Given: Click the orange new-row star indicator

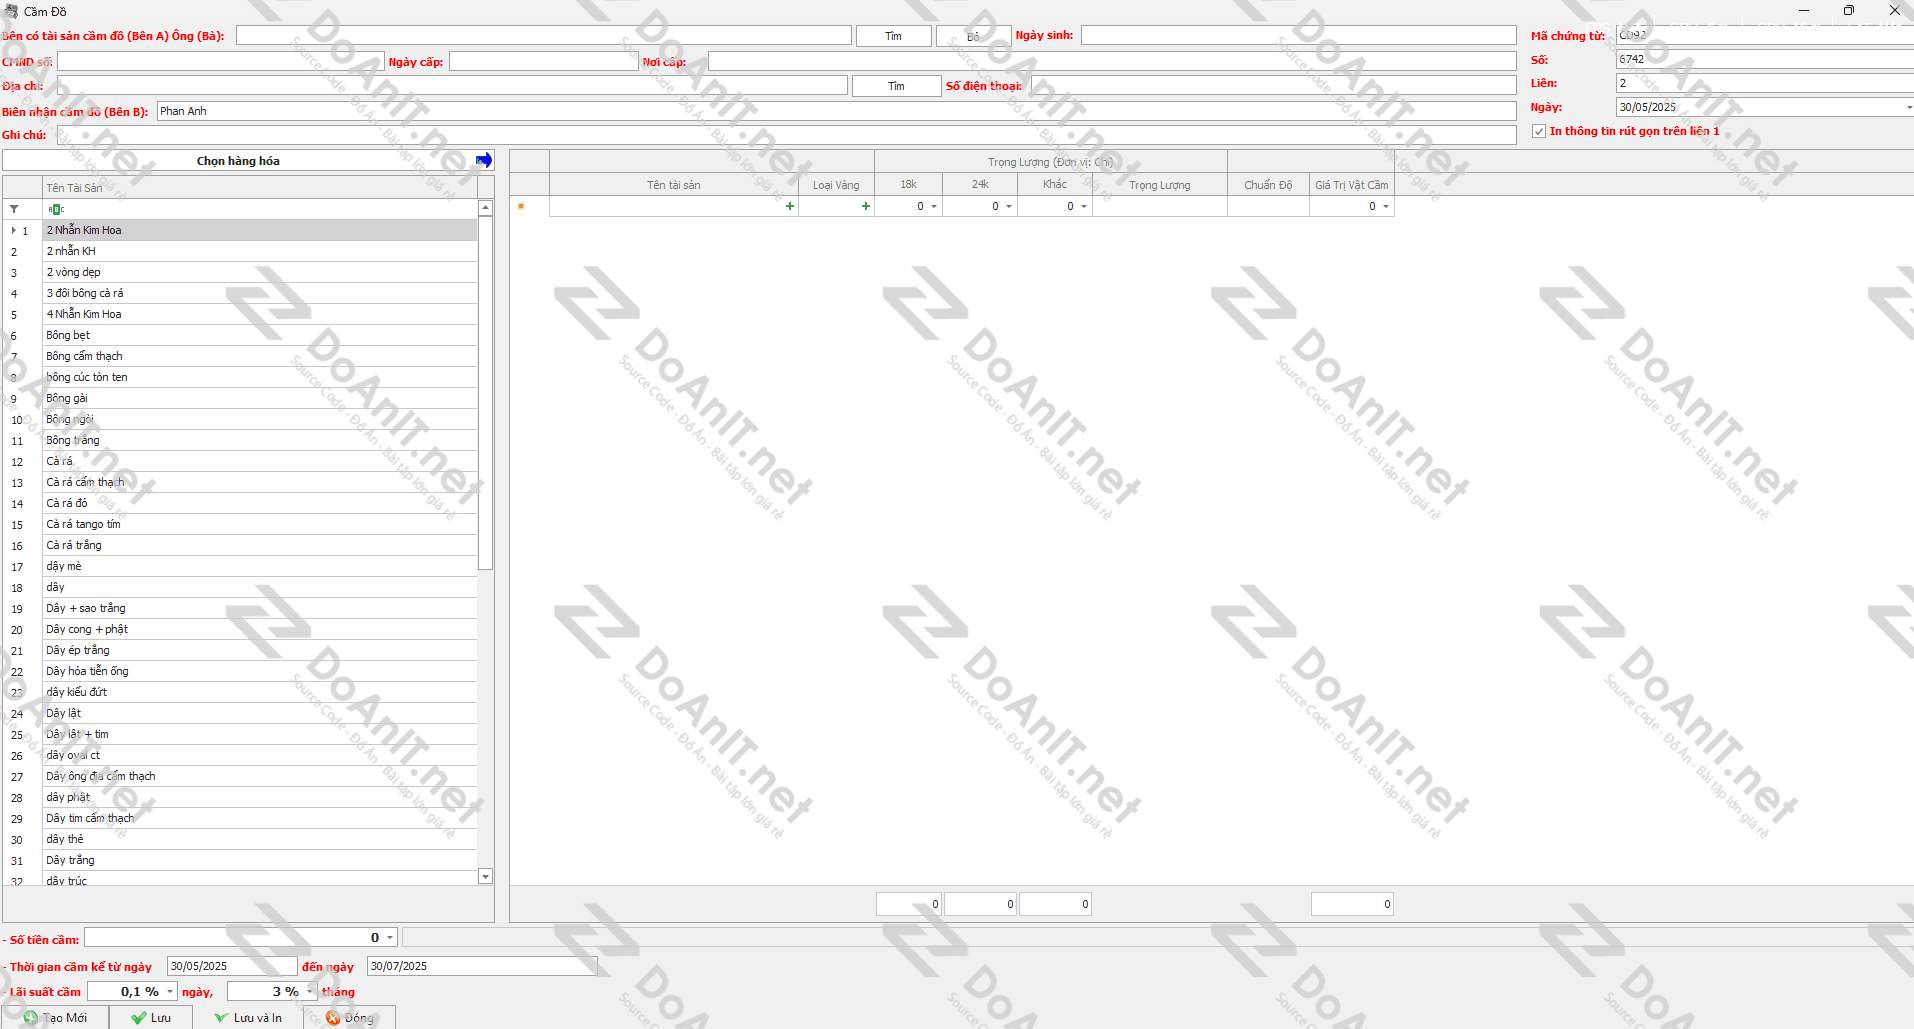Looking at the screenshot, I should pyautogui.click(x=521, y=206).
